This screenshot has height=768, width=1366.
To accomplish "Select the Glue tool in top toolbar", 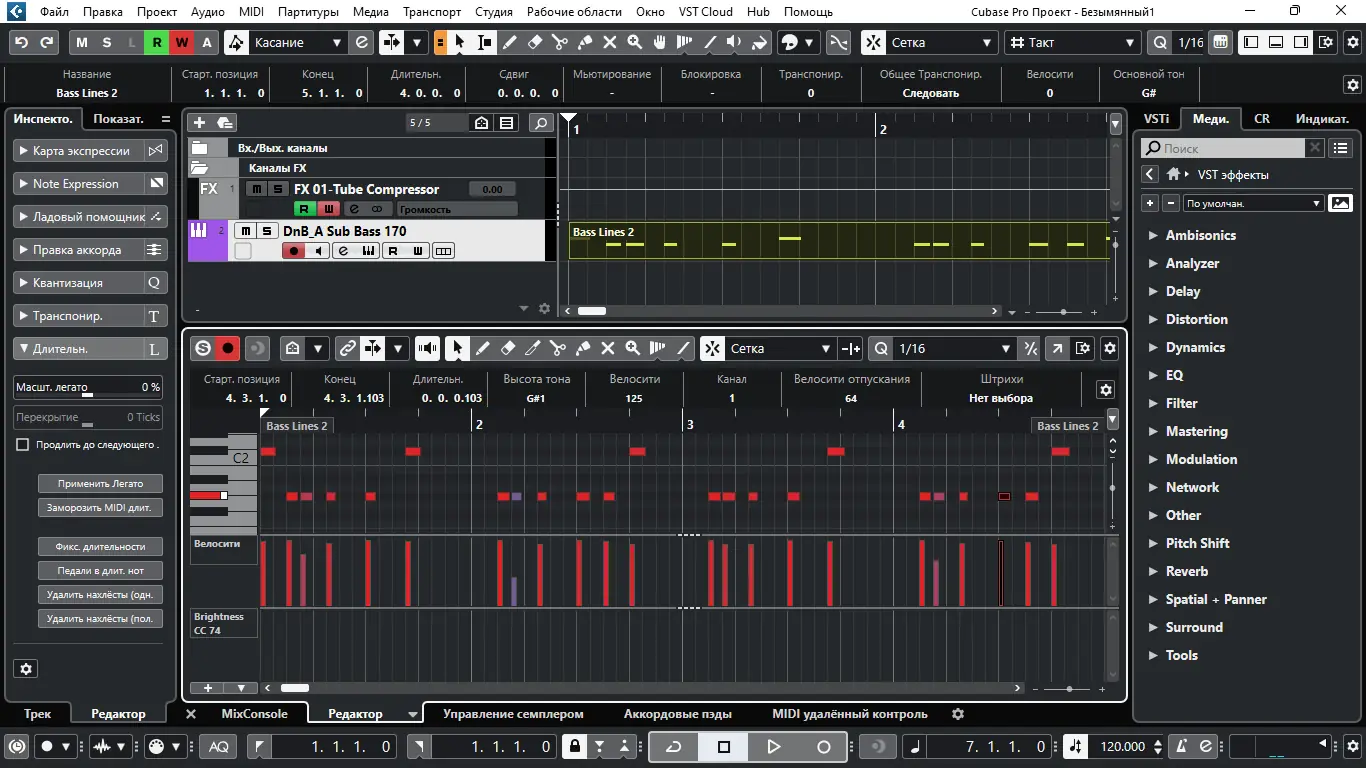I will click(x=584, y=43).
